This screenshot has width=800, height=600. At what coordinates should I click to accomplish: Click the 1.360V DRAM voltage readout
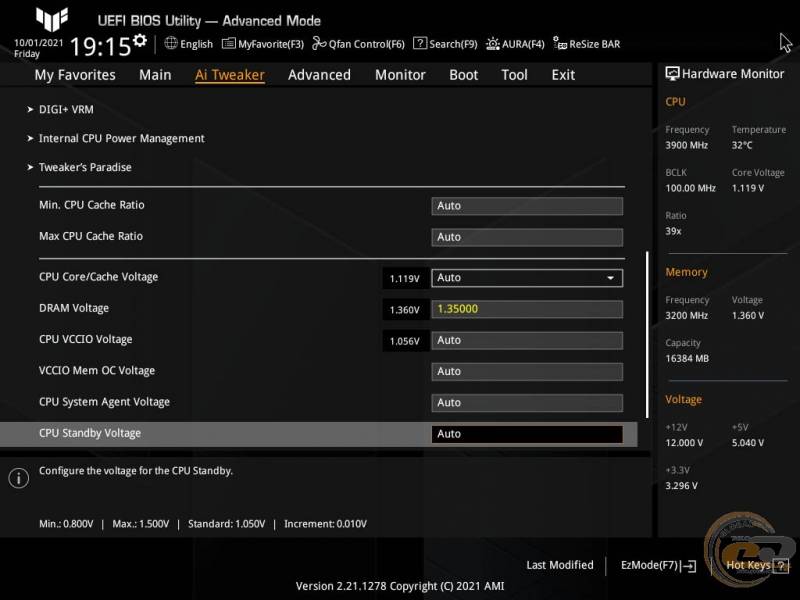[x=405, y=310]
